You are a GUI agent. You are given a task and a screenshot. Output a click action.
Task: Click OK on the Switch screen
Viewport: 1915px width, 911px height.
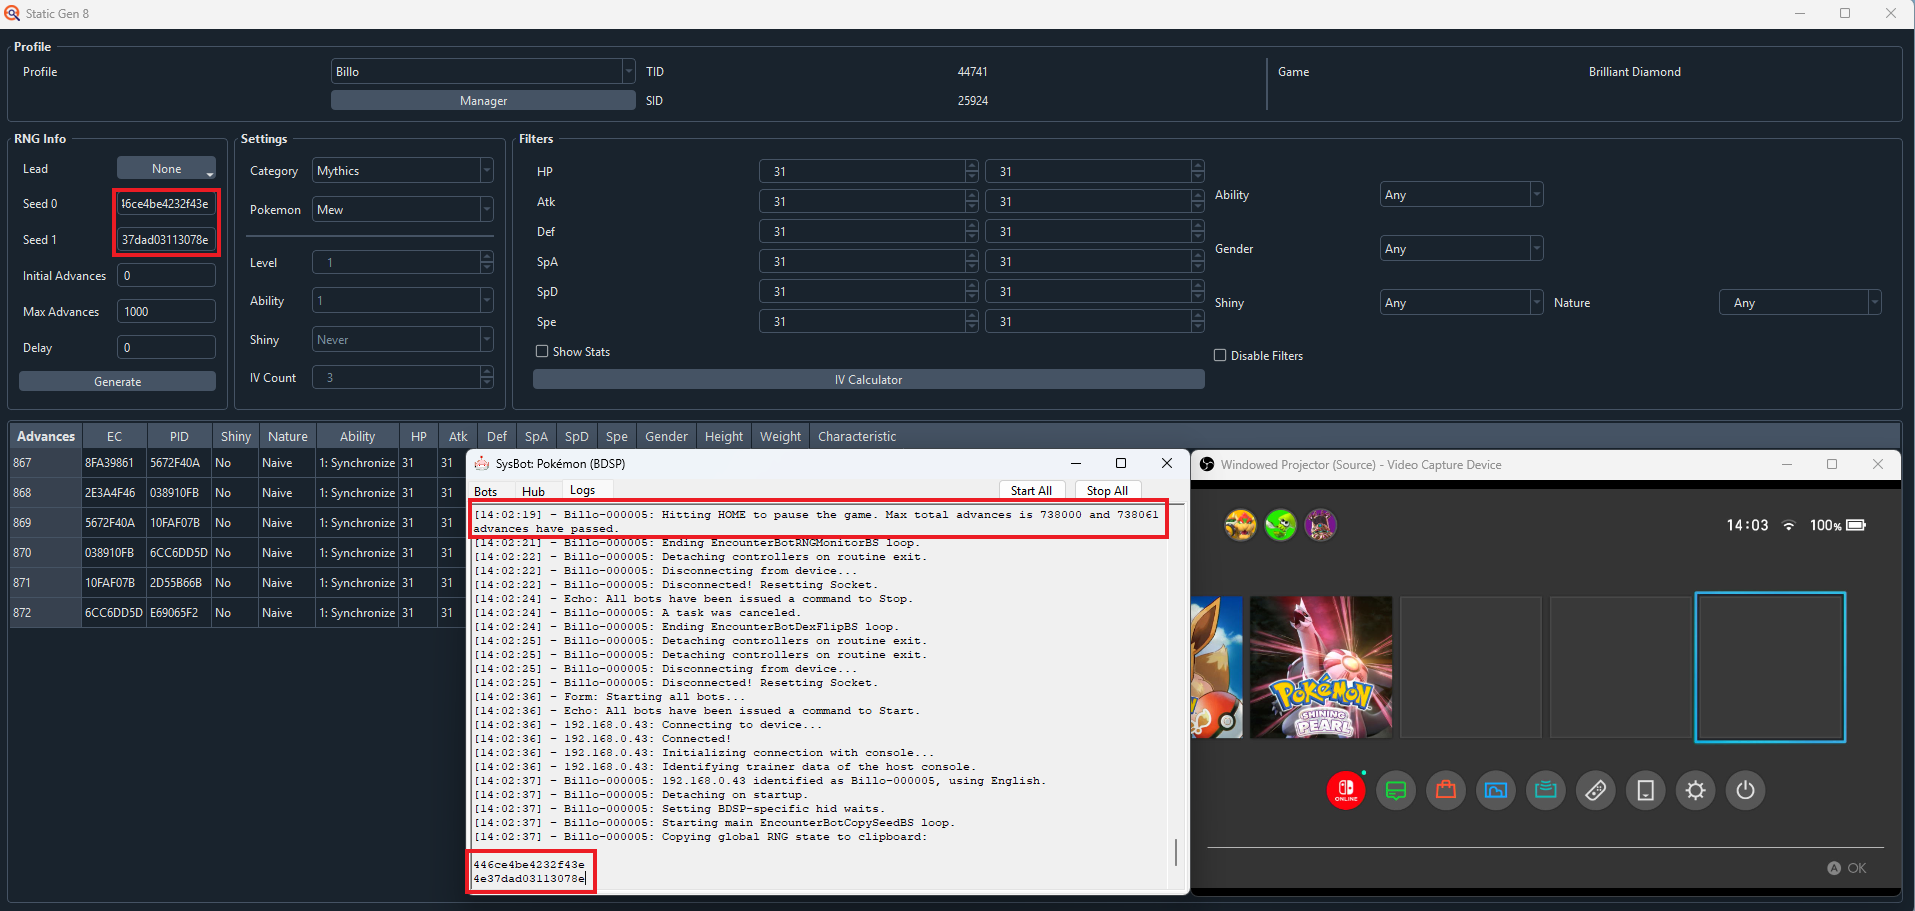tap(1847, 868)
